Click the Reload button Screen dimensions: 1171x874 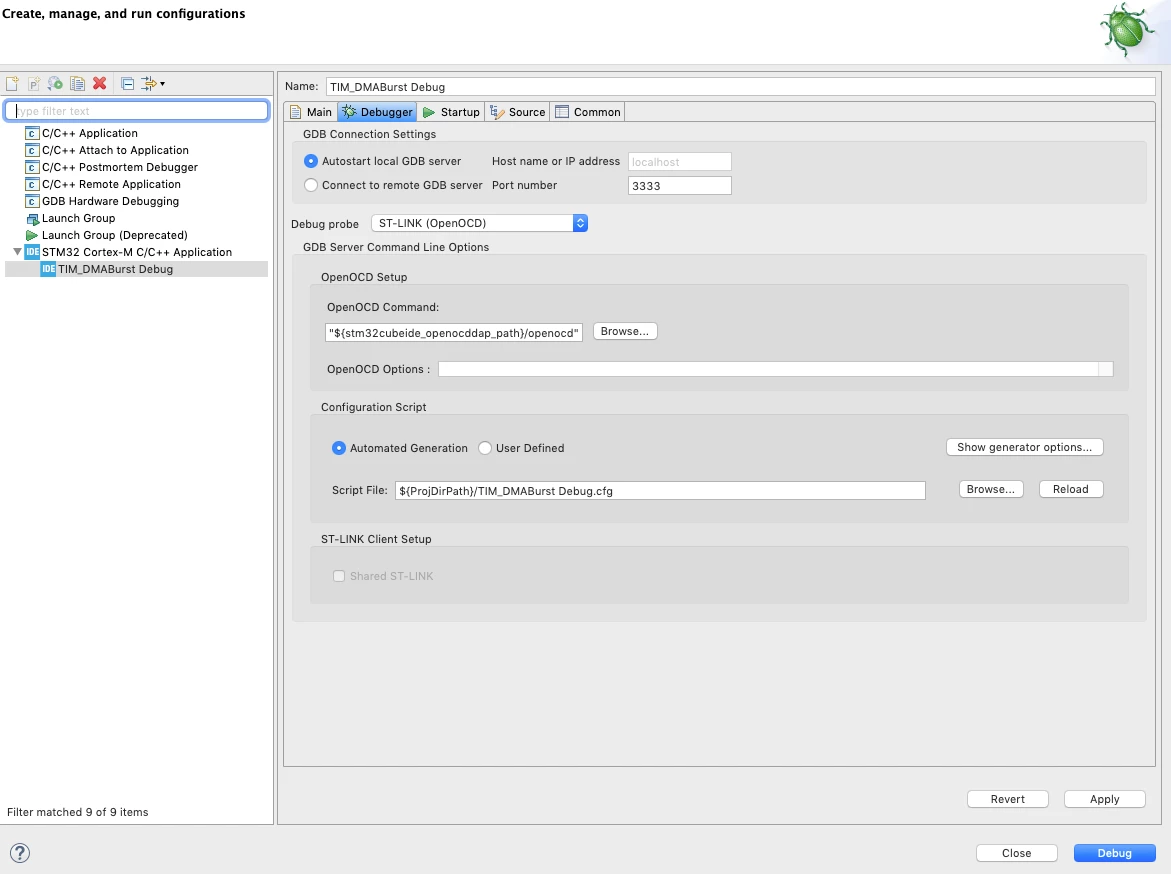pos(1071,489)
